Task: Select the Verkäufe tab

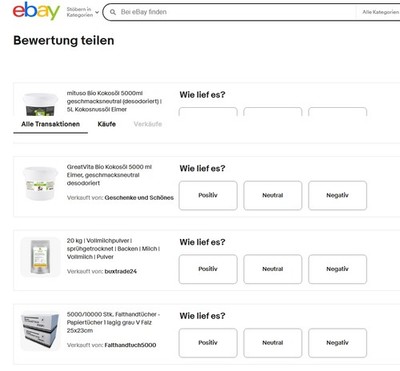Action: point(148,124)
